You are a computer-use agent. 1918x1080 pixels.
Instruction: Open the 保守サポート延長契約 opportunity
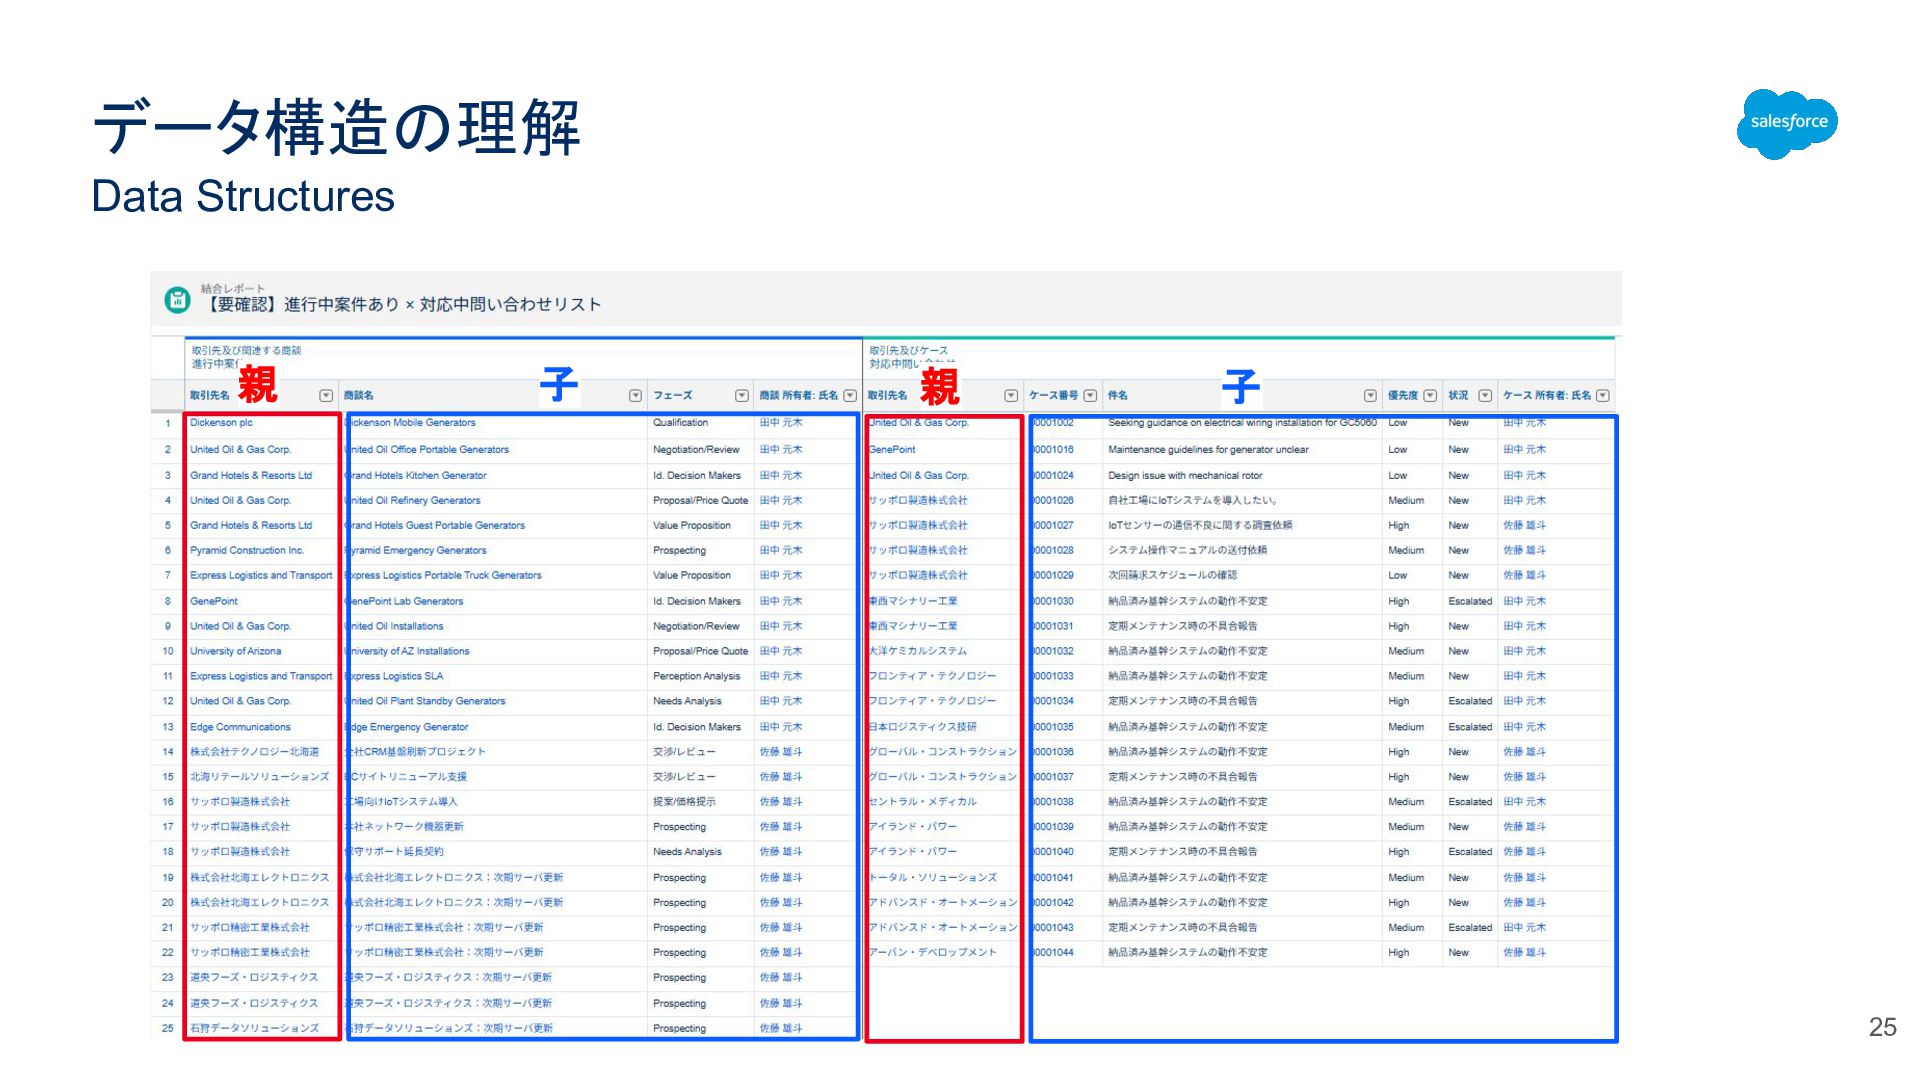[x=394, y=852]
